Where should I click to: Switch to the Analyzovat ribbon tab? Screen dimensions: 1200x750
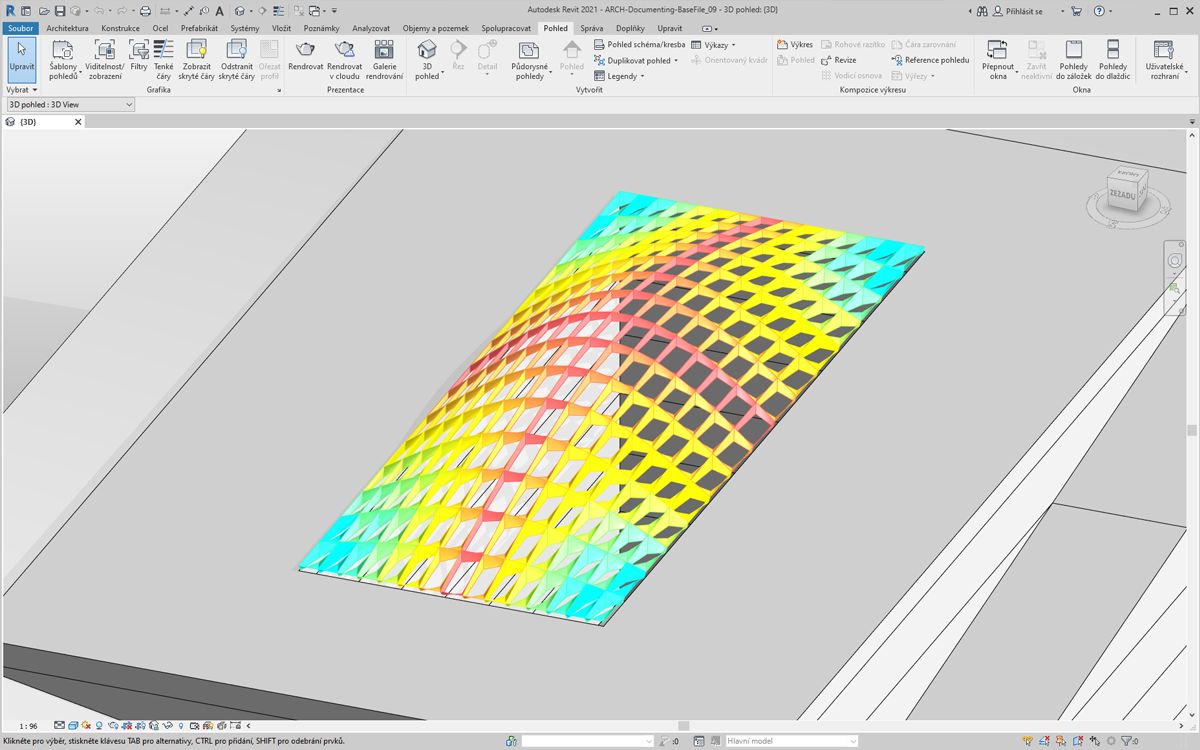pos(371,28)
